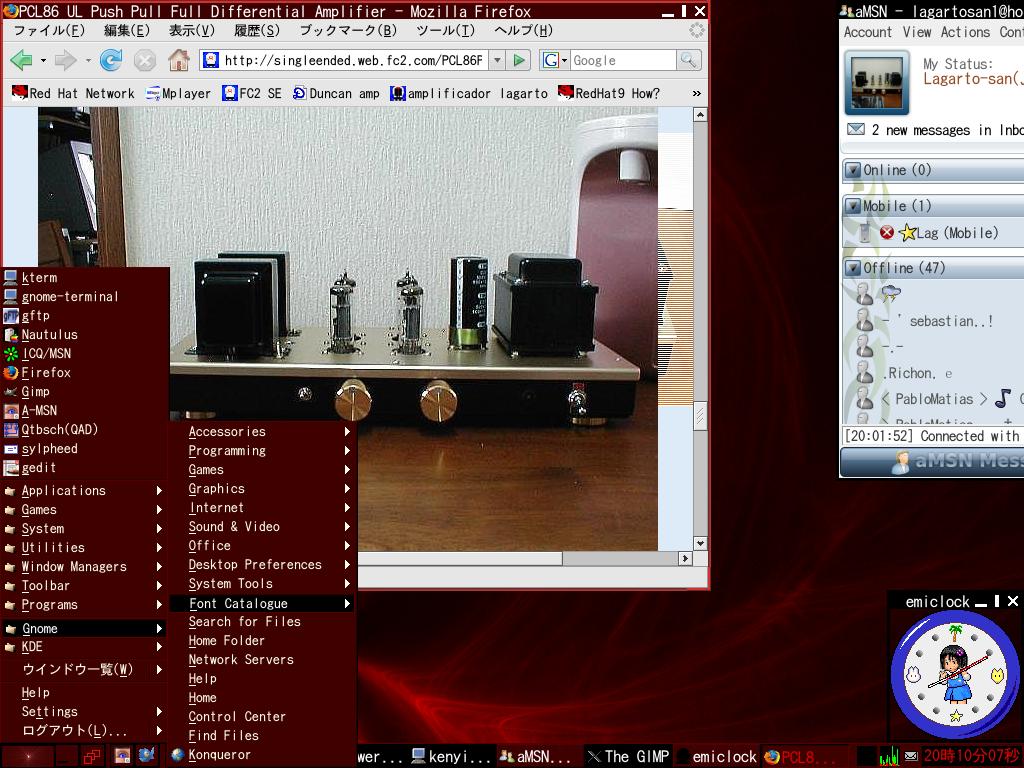1024x768 pixels.
Task: Click the musical note icon beside PabloMatias
Action: (1003, 399)
